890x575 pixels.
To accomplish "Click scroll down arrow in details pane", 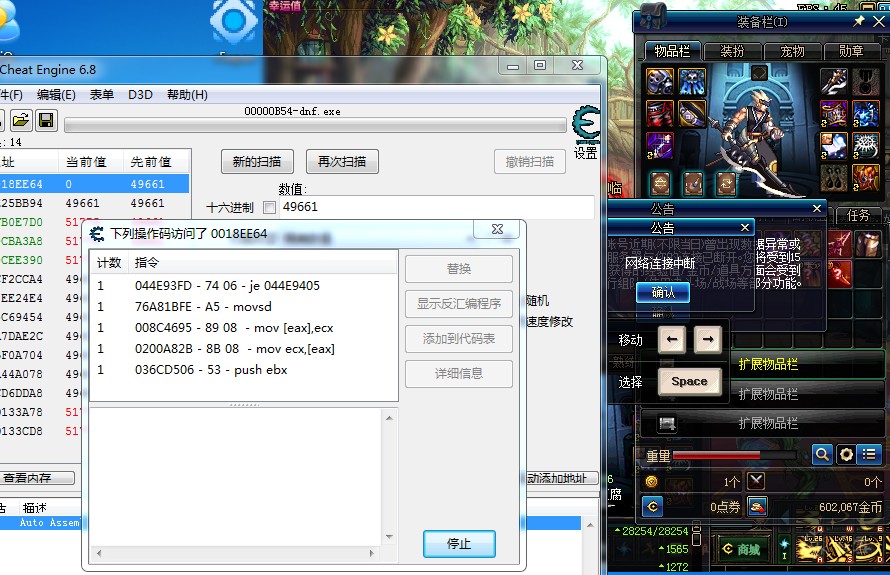I will [389, 536].
